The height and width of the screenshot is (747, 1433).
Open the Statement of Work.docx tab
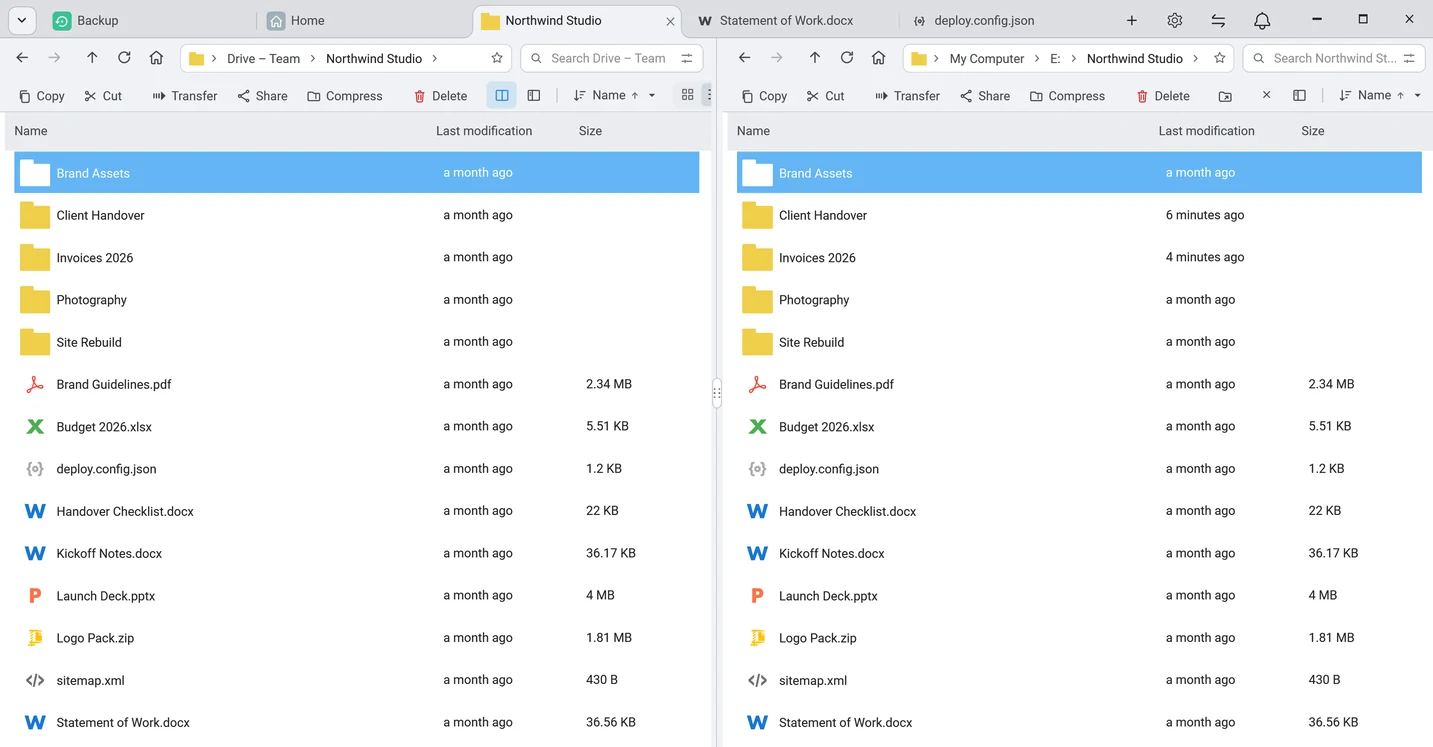pos(786,20)
